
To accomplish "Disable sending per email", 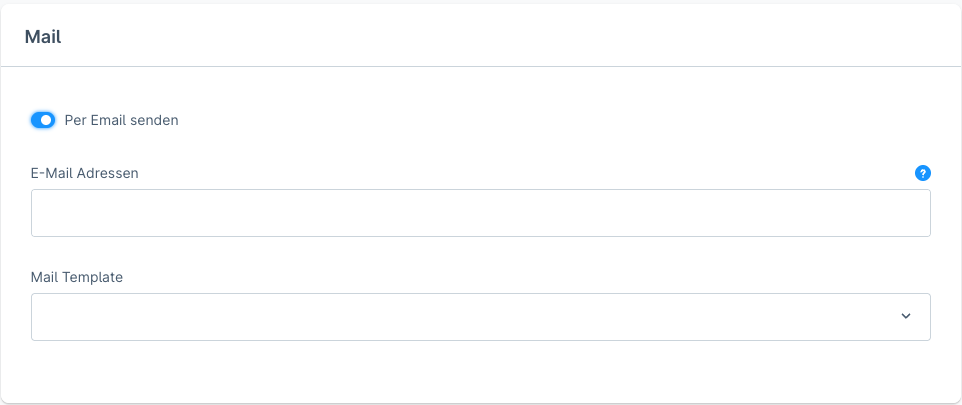I will 43,120.
